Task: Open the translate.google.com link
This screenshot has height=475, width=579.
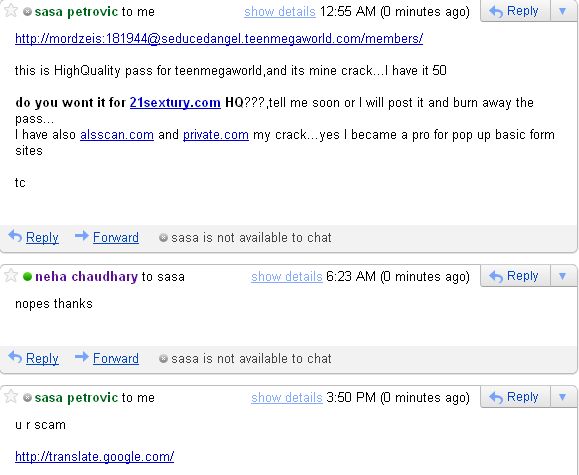Action: click(95, 457)
